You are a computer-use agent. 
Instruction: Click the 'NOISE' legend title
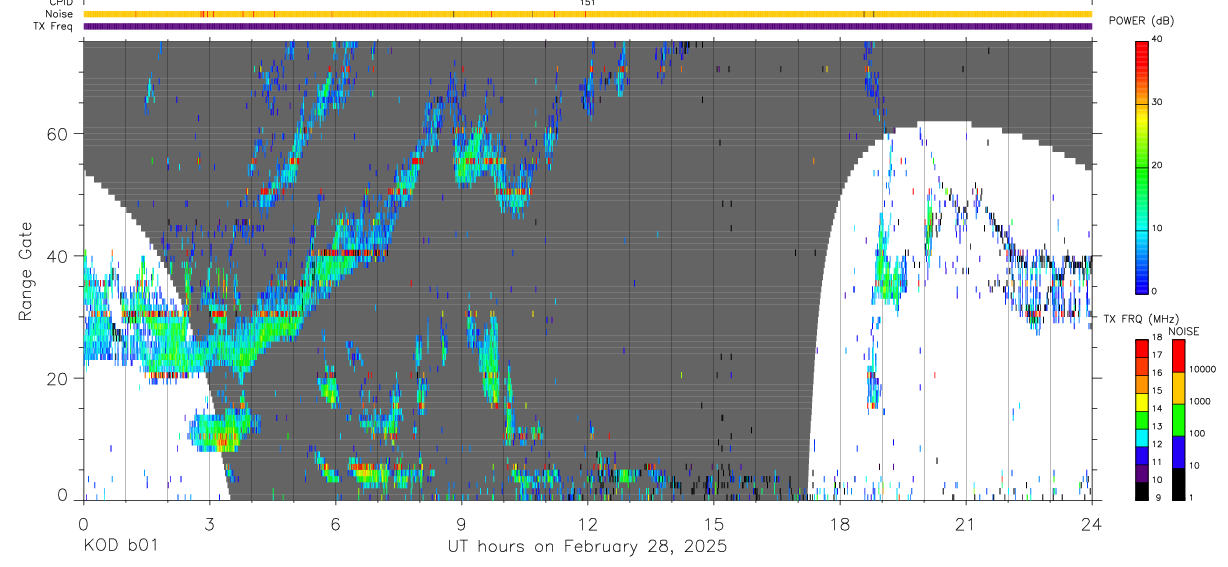(1183, 331)
